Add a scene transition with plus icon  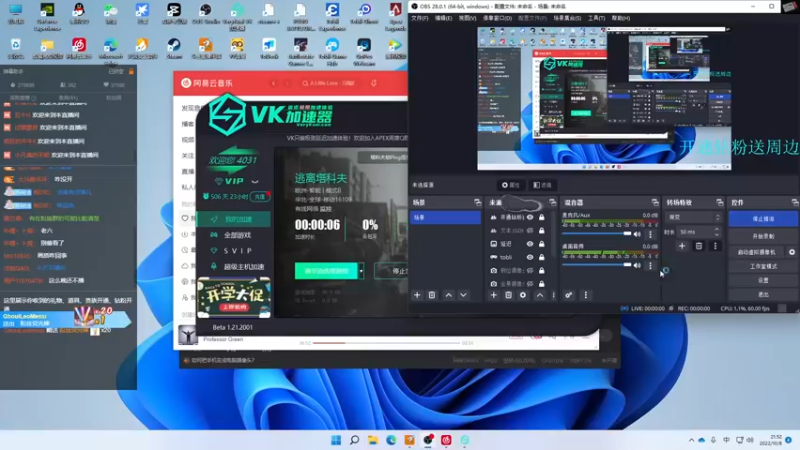point(682,246)
